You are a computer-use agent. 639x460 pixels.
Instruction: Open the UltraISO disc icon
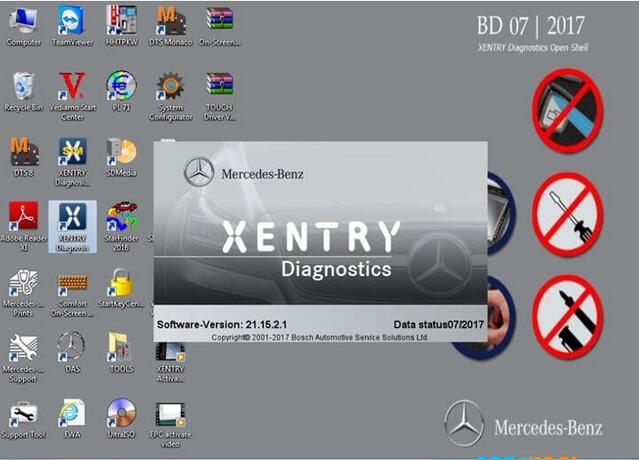tap(121, 414)
